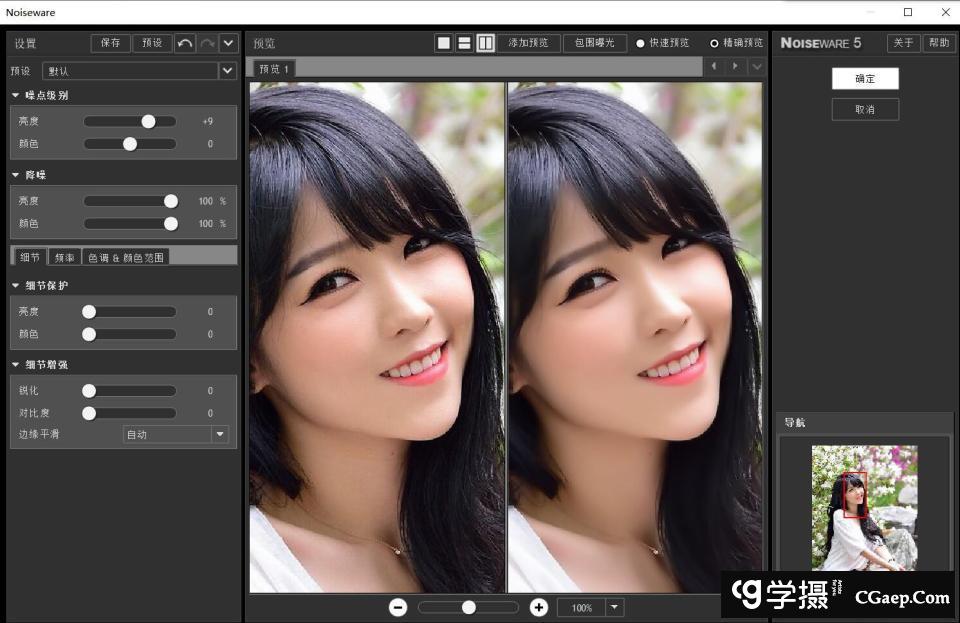
Task: Open the 预设 preset dropdown (默认)
Action: [227, 71]
